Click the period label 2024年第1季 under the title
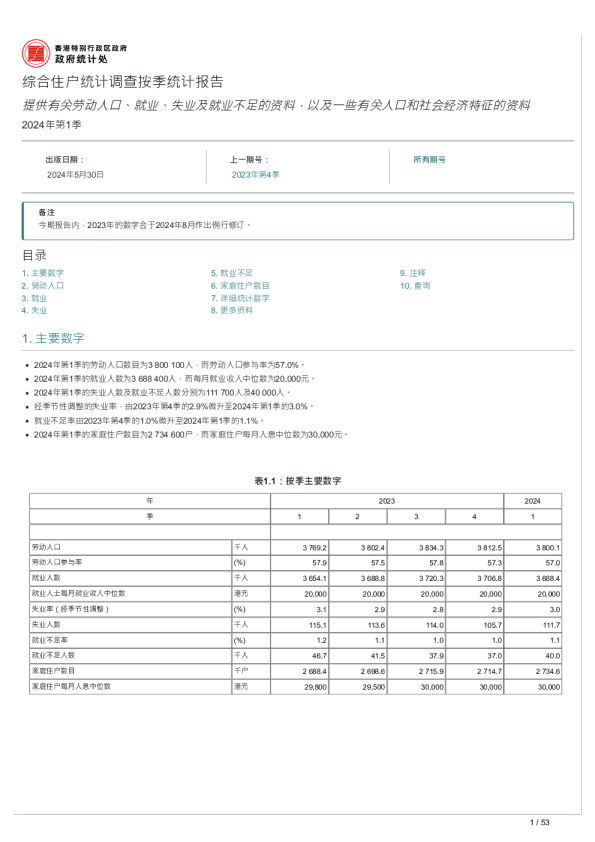This screenshot has height=842, width=595. (52, 125)
